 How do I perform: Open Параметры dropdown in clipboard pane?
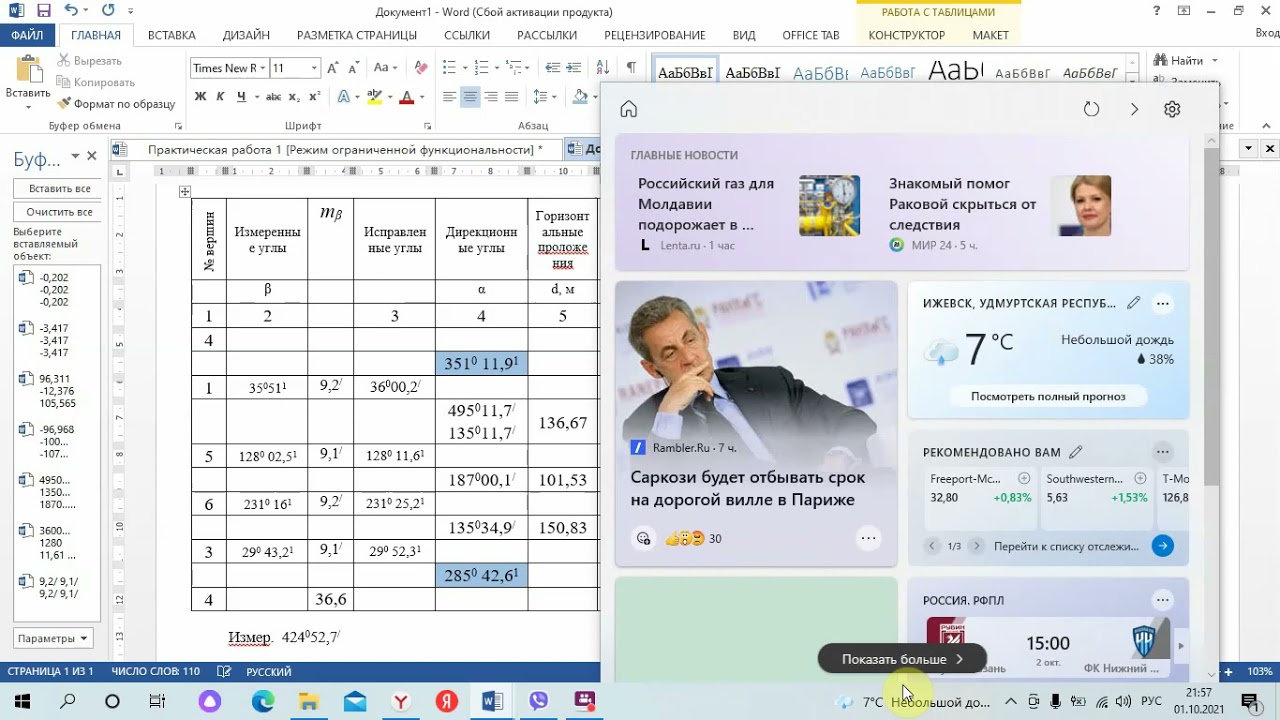(x=53, y=638)
